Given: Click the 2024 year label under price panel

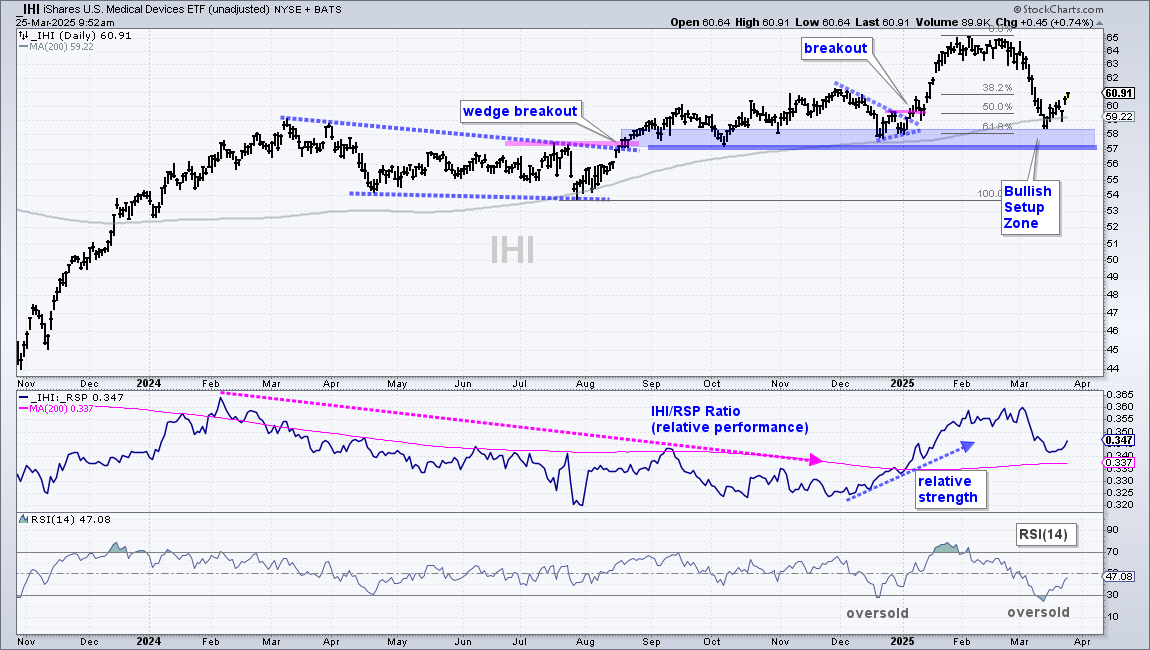Looking at the screenshot, I should click(149, 384).
